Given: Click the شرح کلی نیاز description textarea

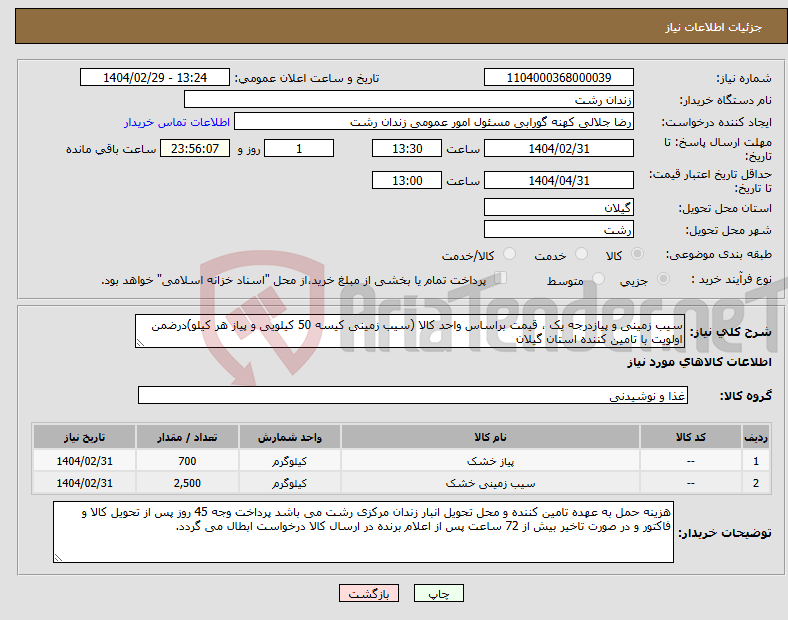Looking at the screenshot, I should point(410,332).
